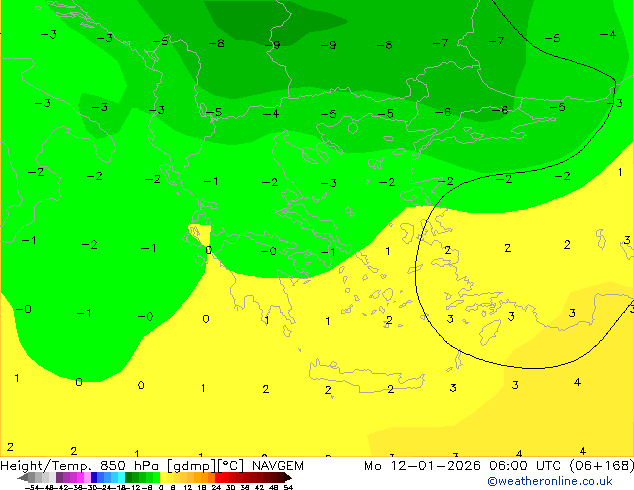
Task: Pick the dark purple legend swatch
Action: (x=59, y=477)
